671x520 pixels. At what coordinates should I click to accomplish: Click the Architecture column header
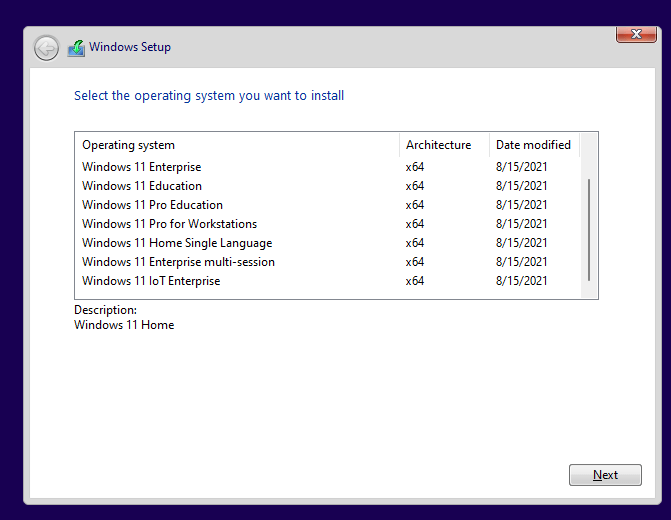coord(443,145)
